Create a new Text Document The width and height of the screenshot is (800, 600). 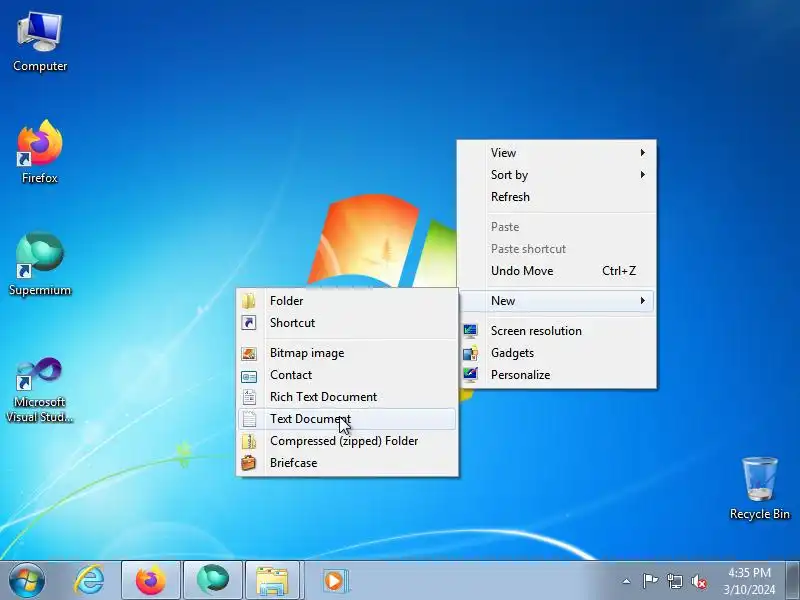tap(347, 419)
